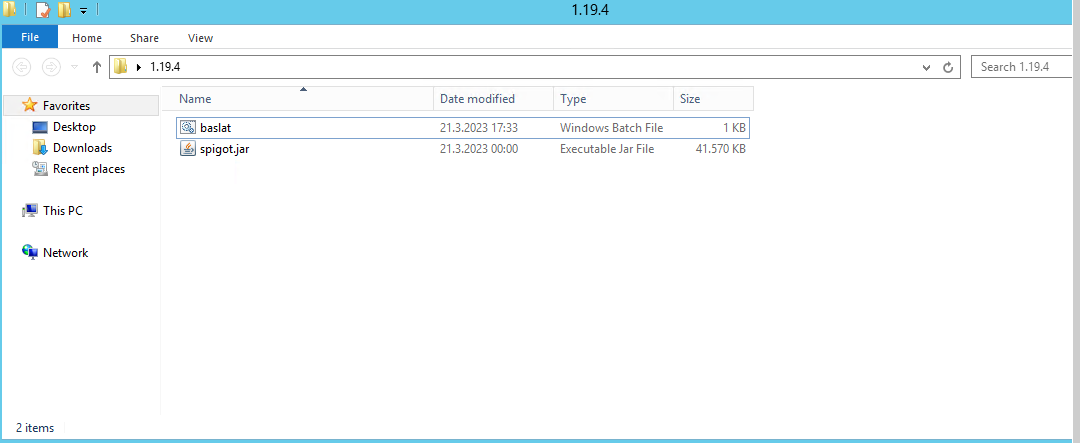Click the Desktop monitor icon
Screen dimensions: 1080x443
[x=40, y=127]
